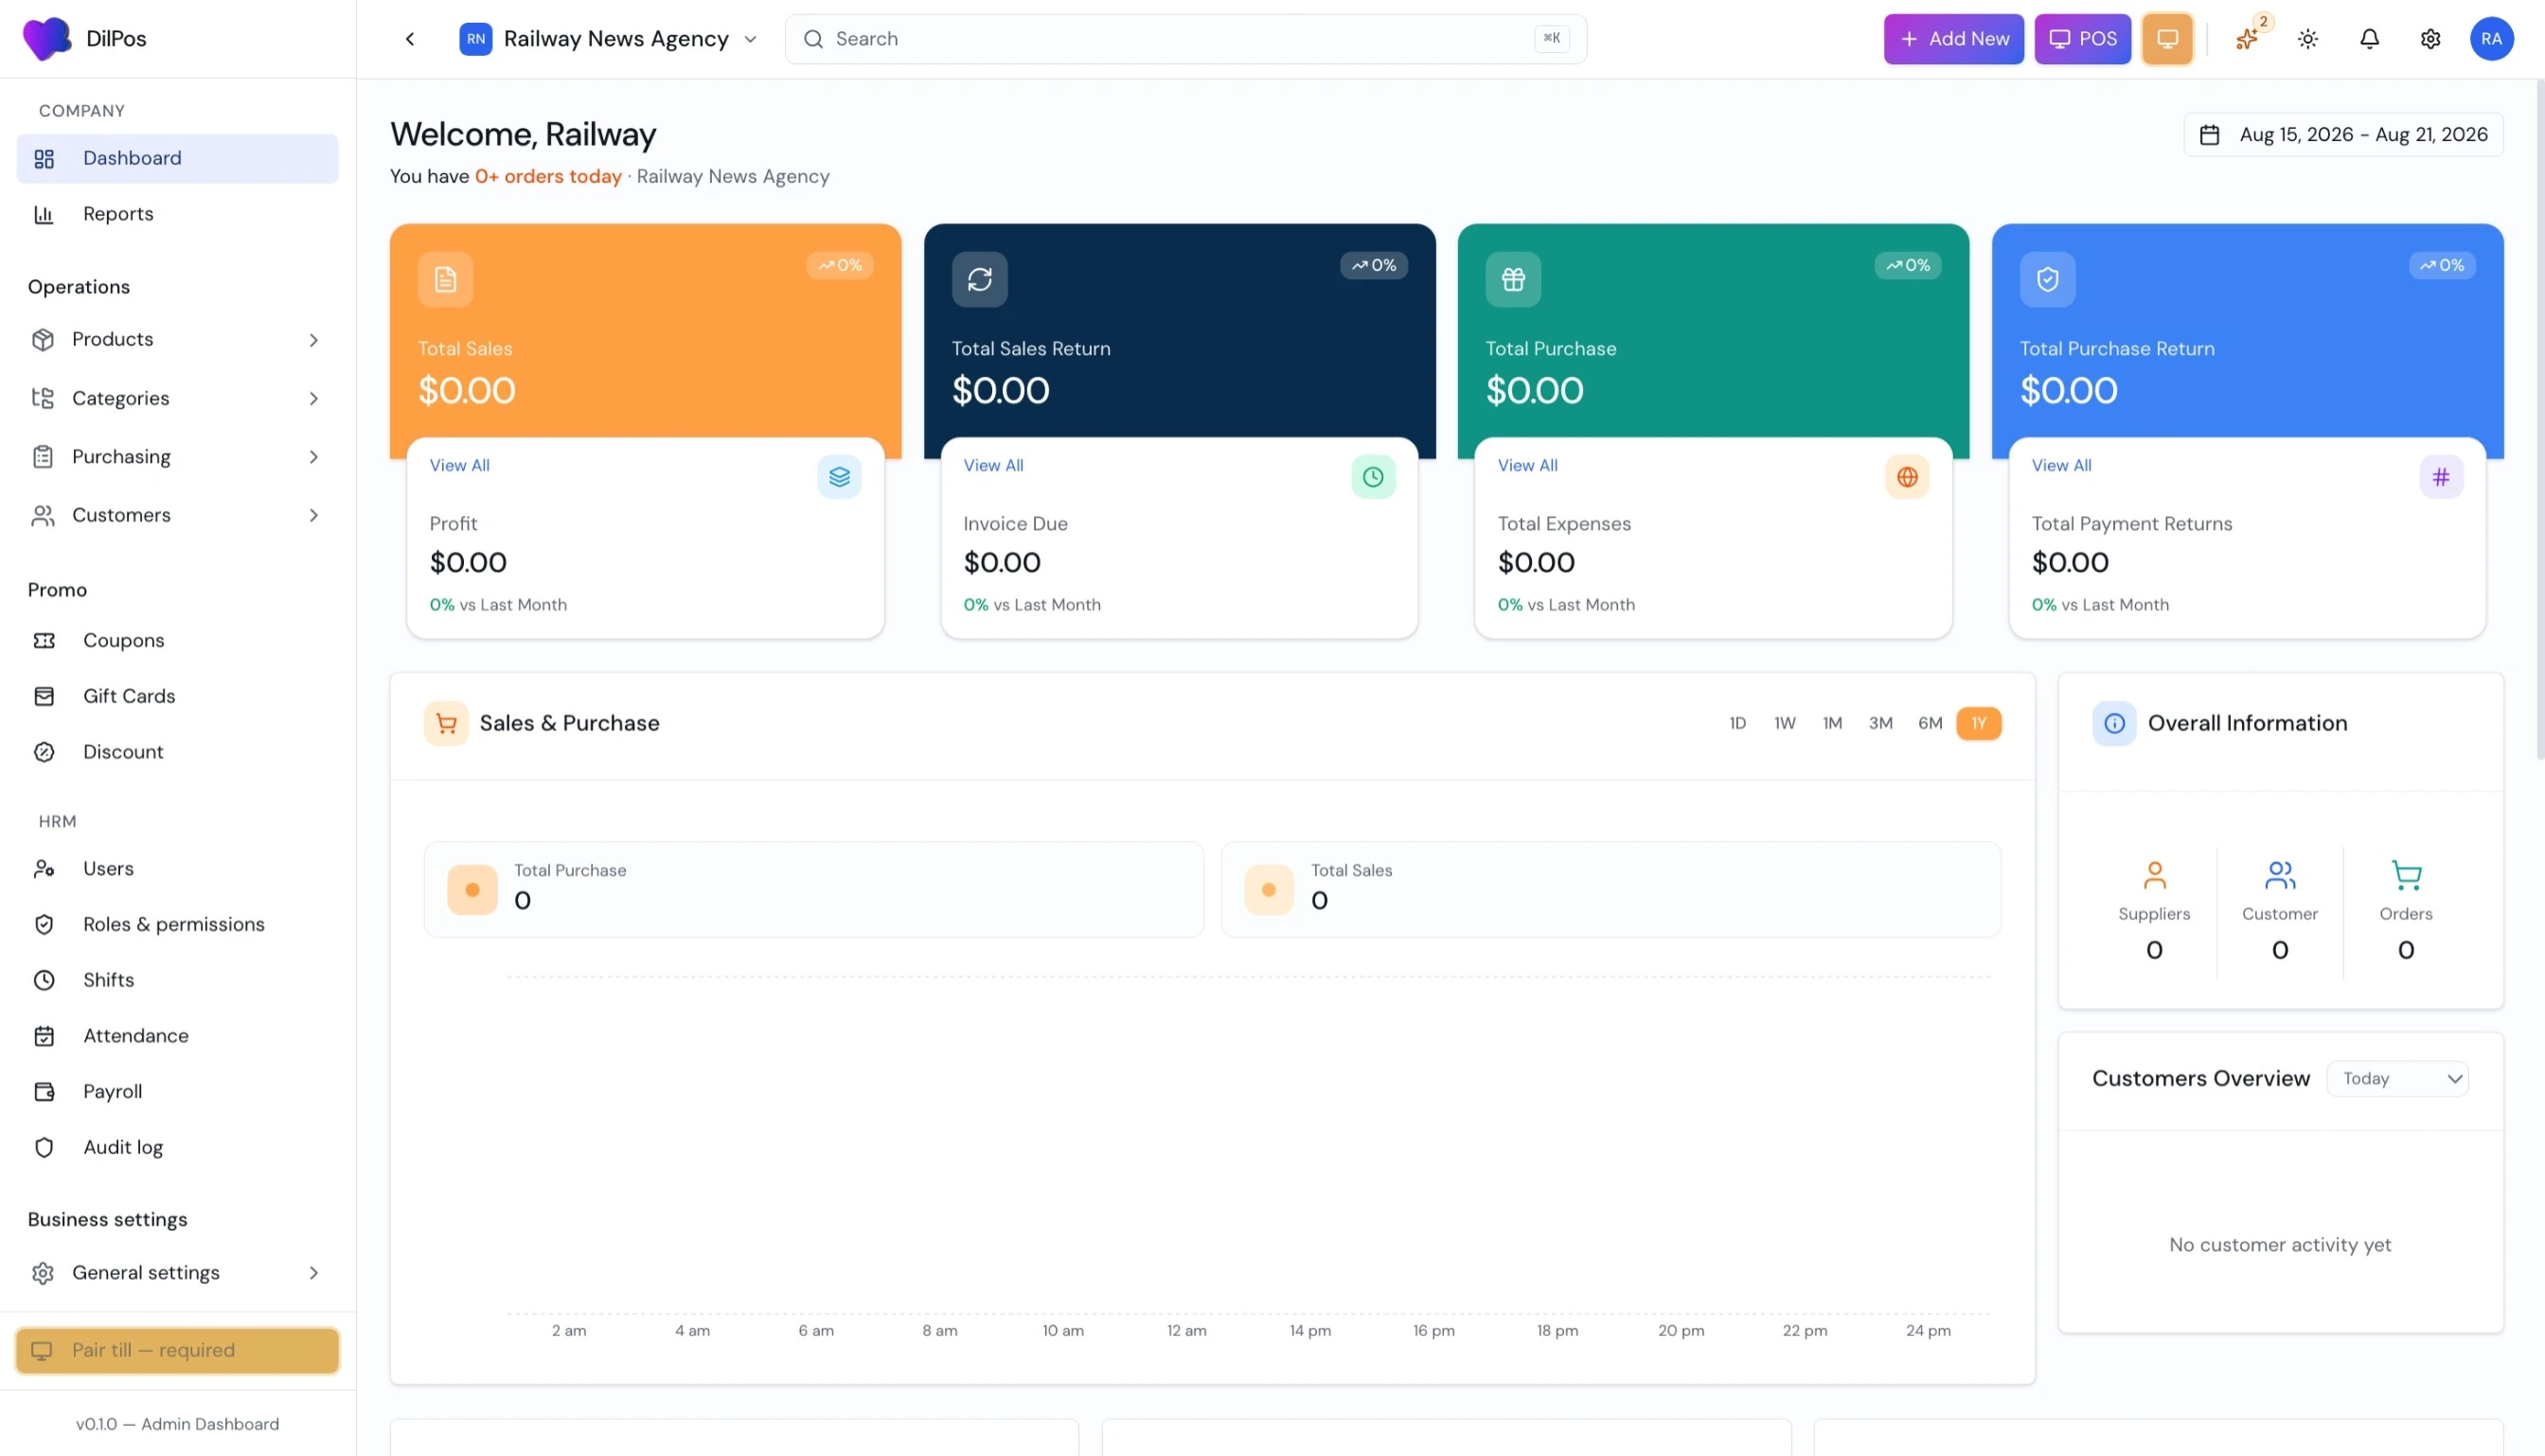Click the Overall Information info icon
Image resolution: width=2545 pixels, height=1456 pixels.
(2114, 723)
